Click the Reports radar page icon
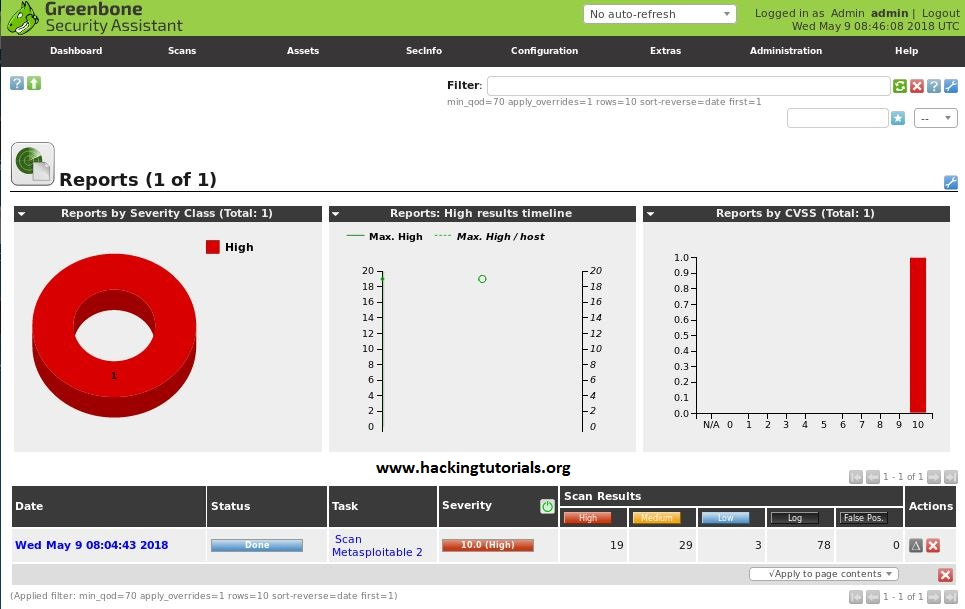Image resolution: width=965 pixels, height=609 pixels. coord(33,164)
